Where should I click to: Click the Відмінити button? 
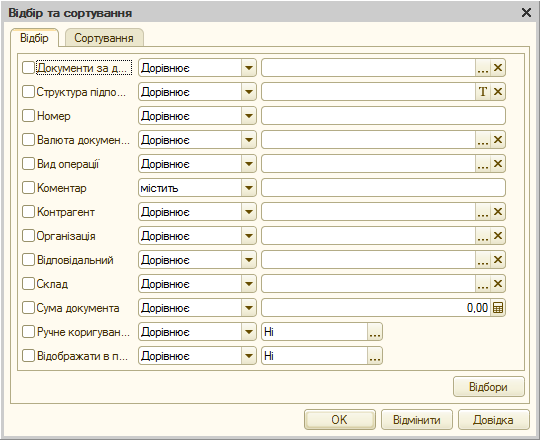[x=417, y=420]
